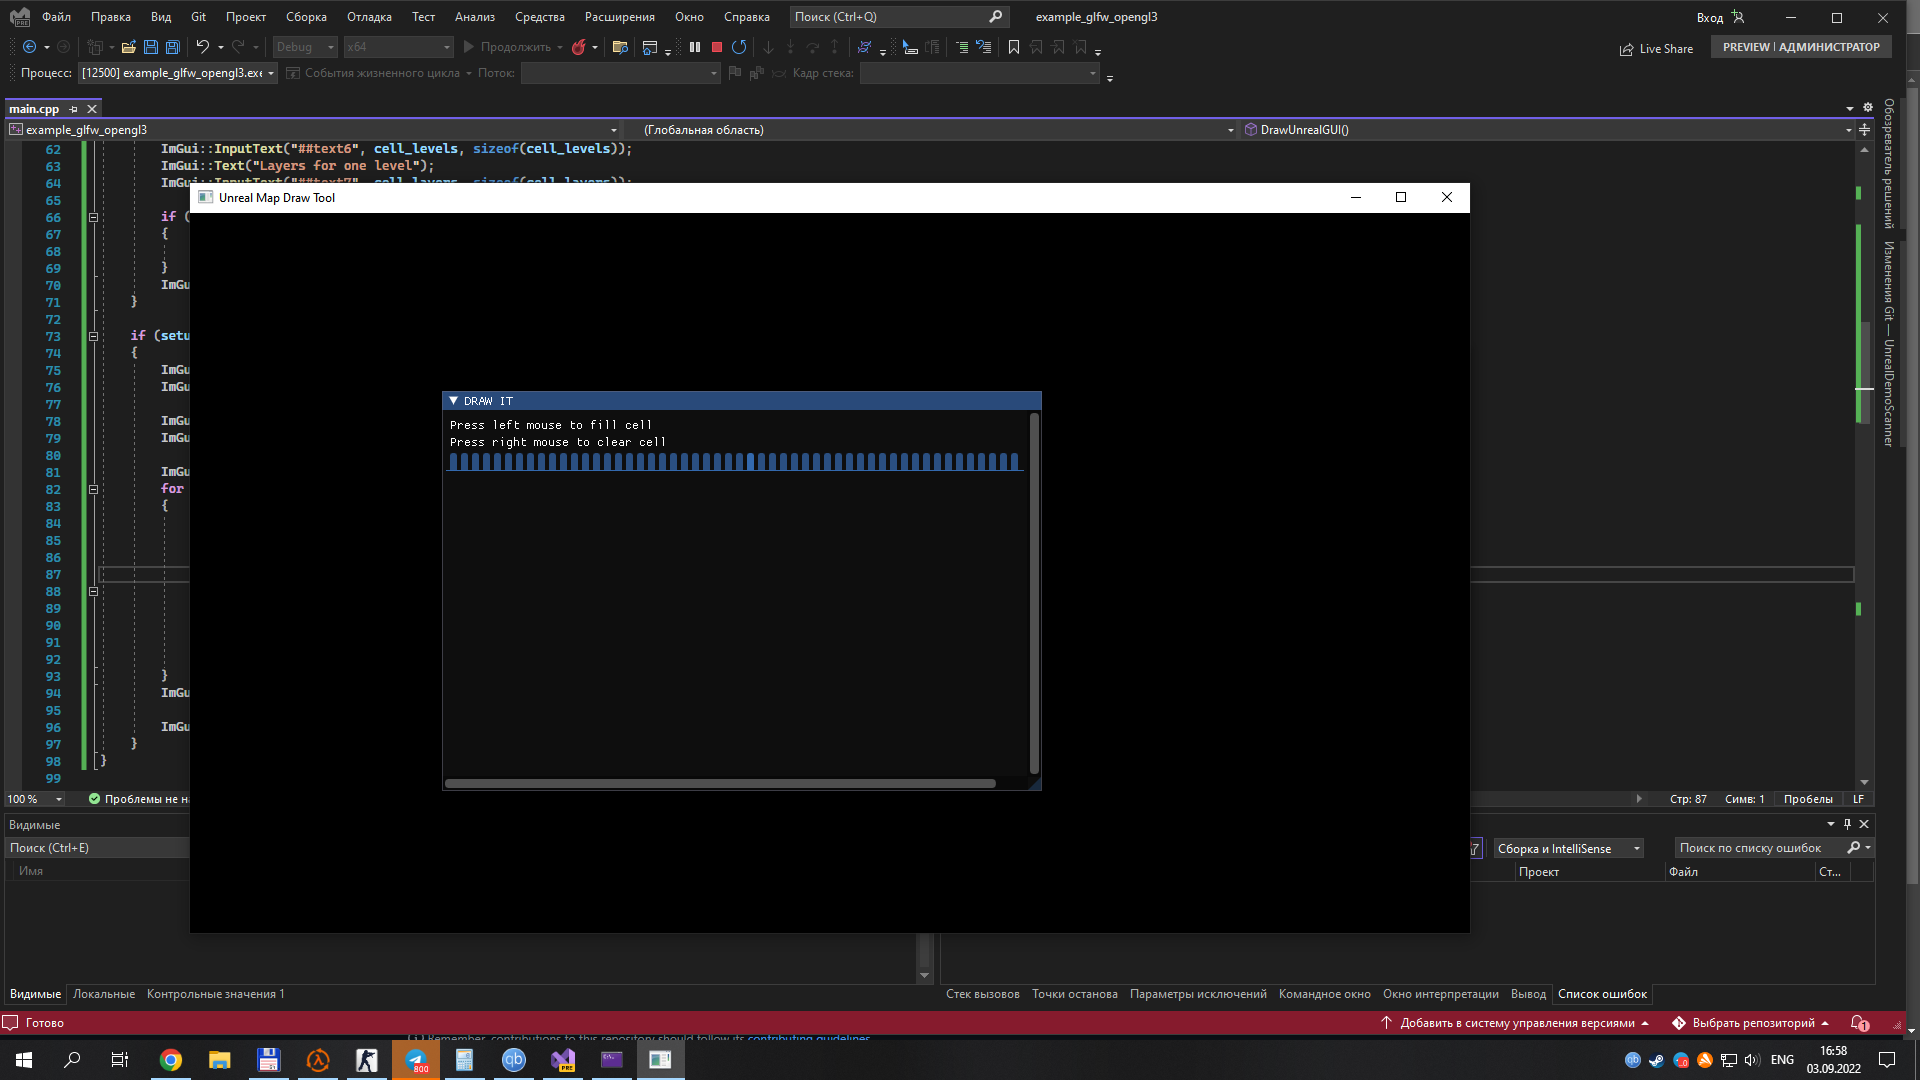Open Google Chrome from the taskbar
Screen dimensions: 1920x1080
pyautogui.click(x=170, y=1059)
